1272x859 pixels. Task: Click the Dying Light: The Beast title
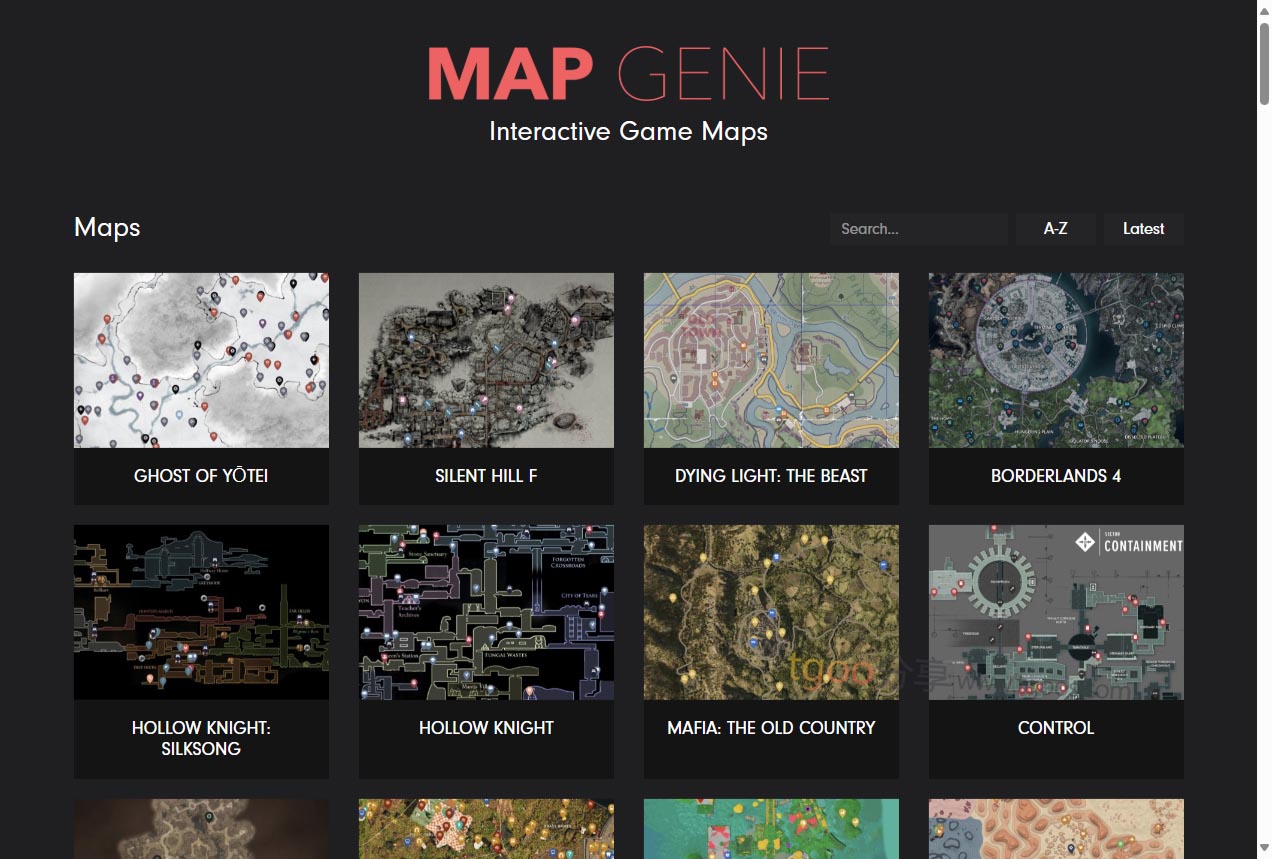click(771, 476)
